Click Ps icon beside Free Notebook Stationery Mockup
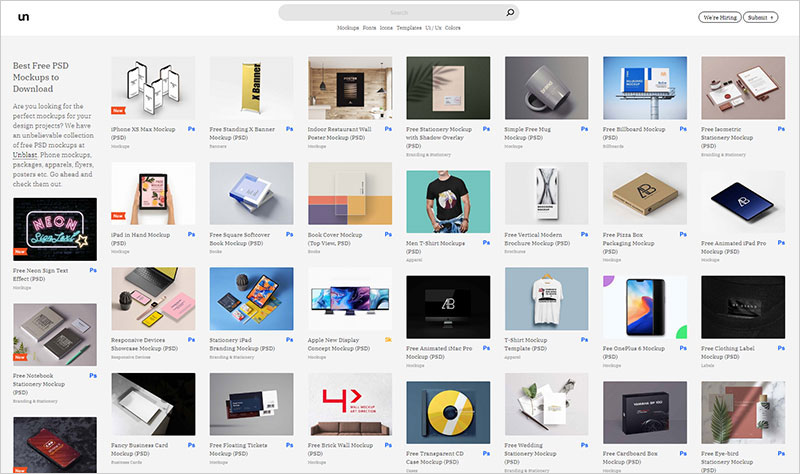Viewport: 800px width, 474px height. (x=93, y=376)
